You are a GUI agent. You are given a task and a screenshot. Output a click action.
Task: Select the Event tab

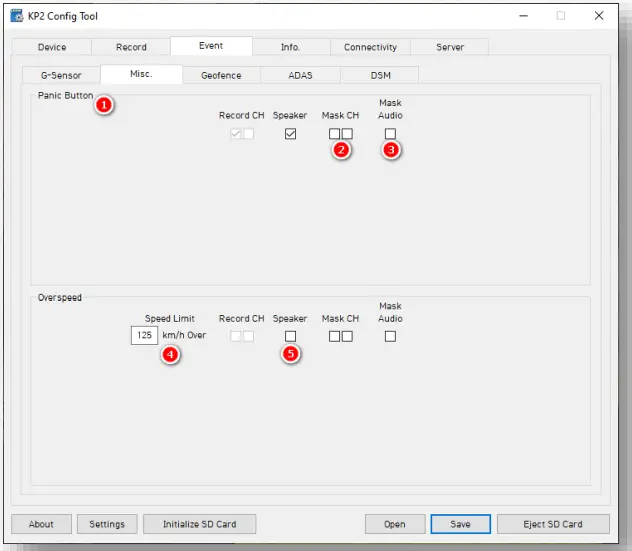[211, 46]
